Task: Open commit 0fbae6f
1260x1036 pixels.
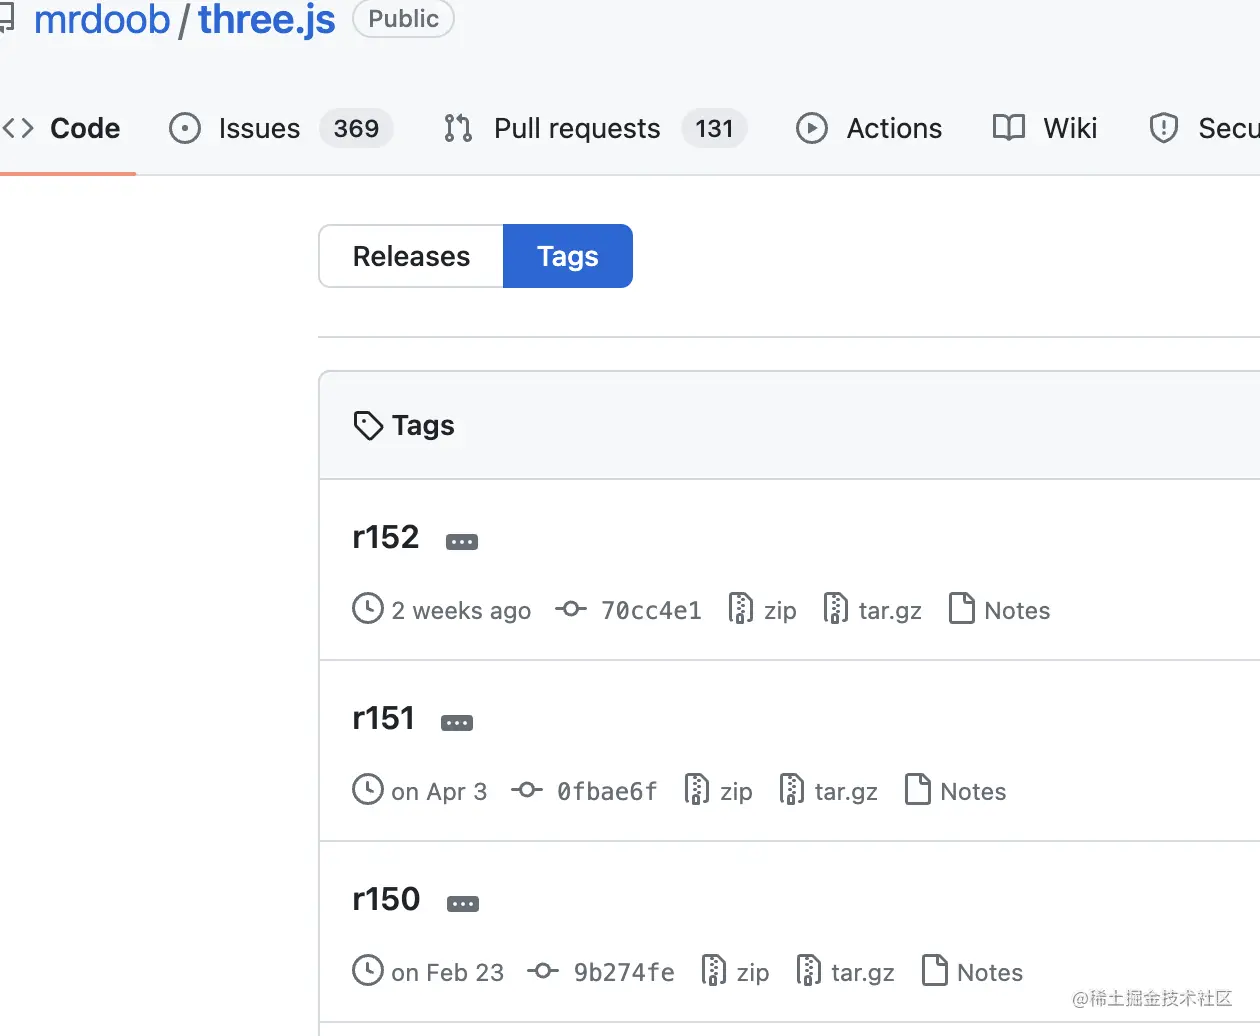Action: tap(607, 792)
